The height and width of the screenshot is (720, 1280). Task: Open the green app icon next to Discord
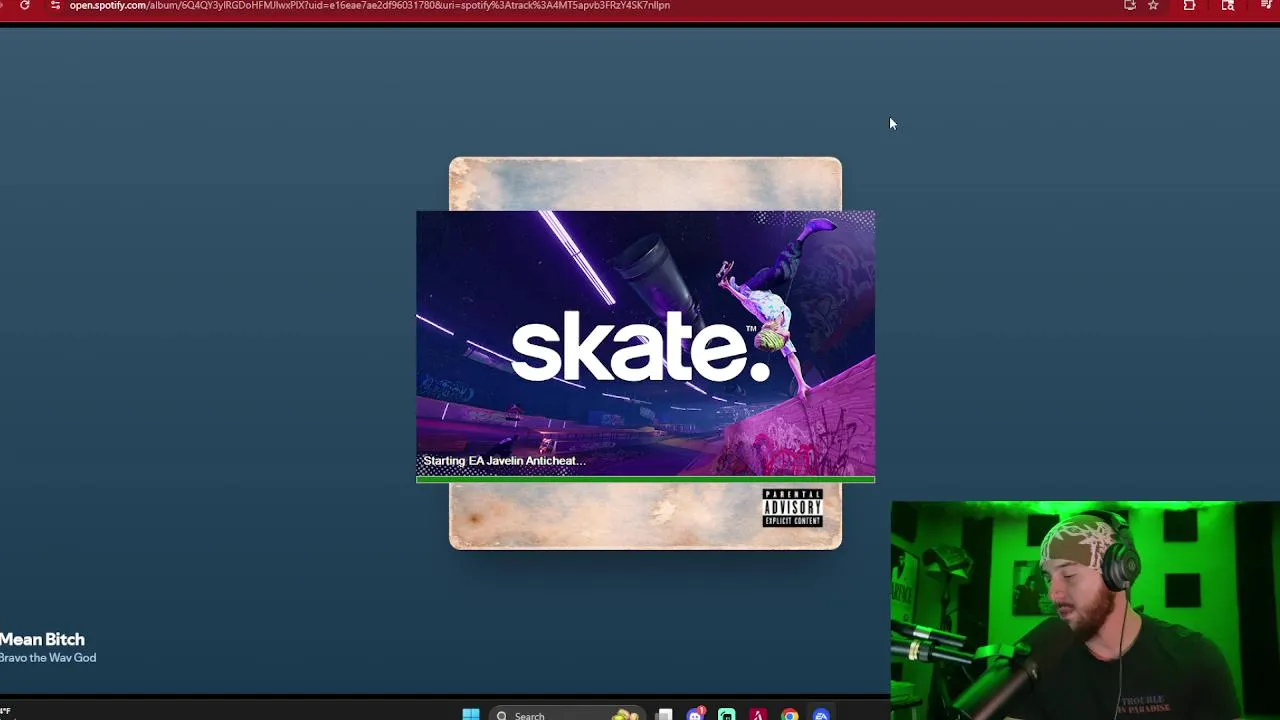(x=727, y=714)
